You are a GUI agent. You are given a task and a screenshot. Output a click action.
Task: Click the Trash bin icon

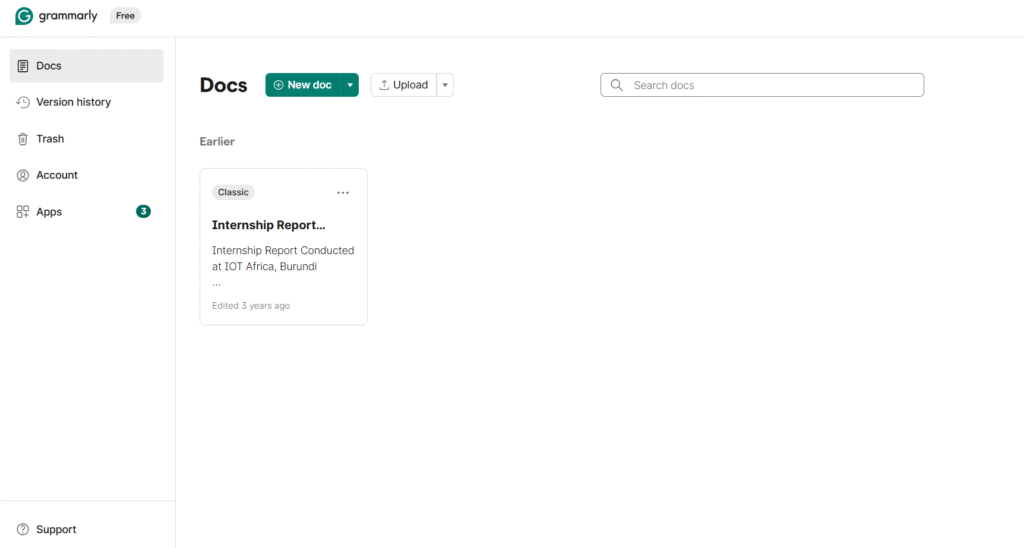(x=23, y=139)
